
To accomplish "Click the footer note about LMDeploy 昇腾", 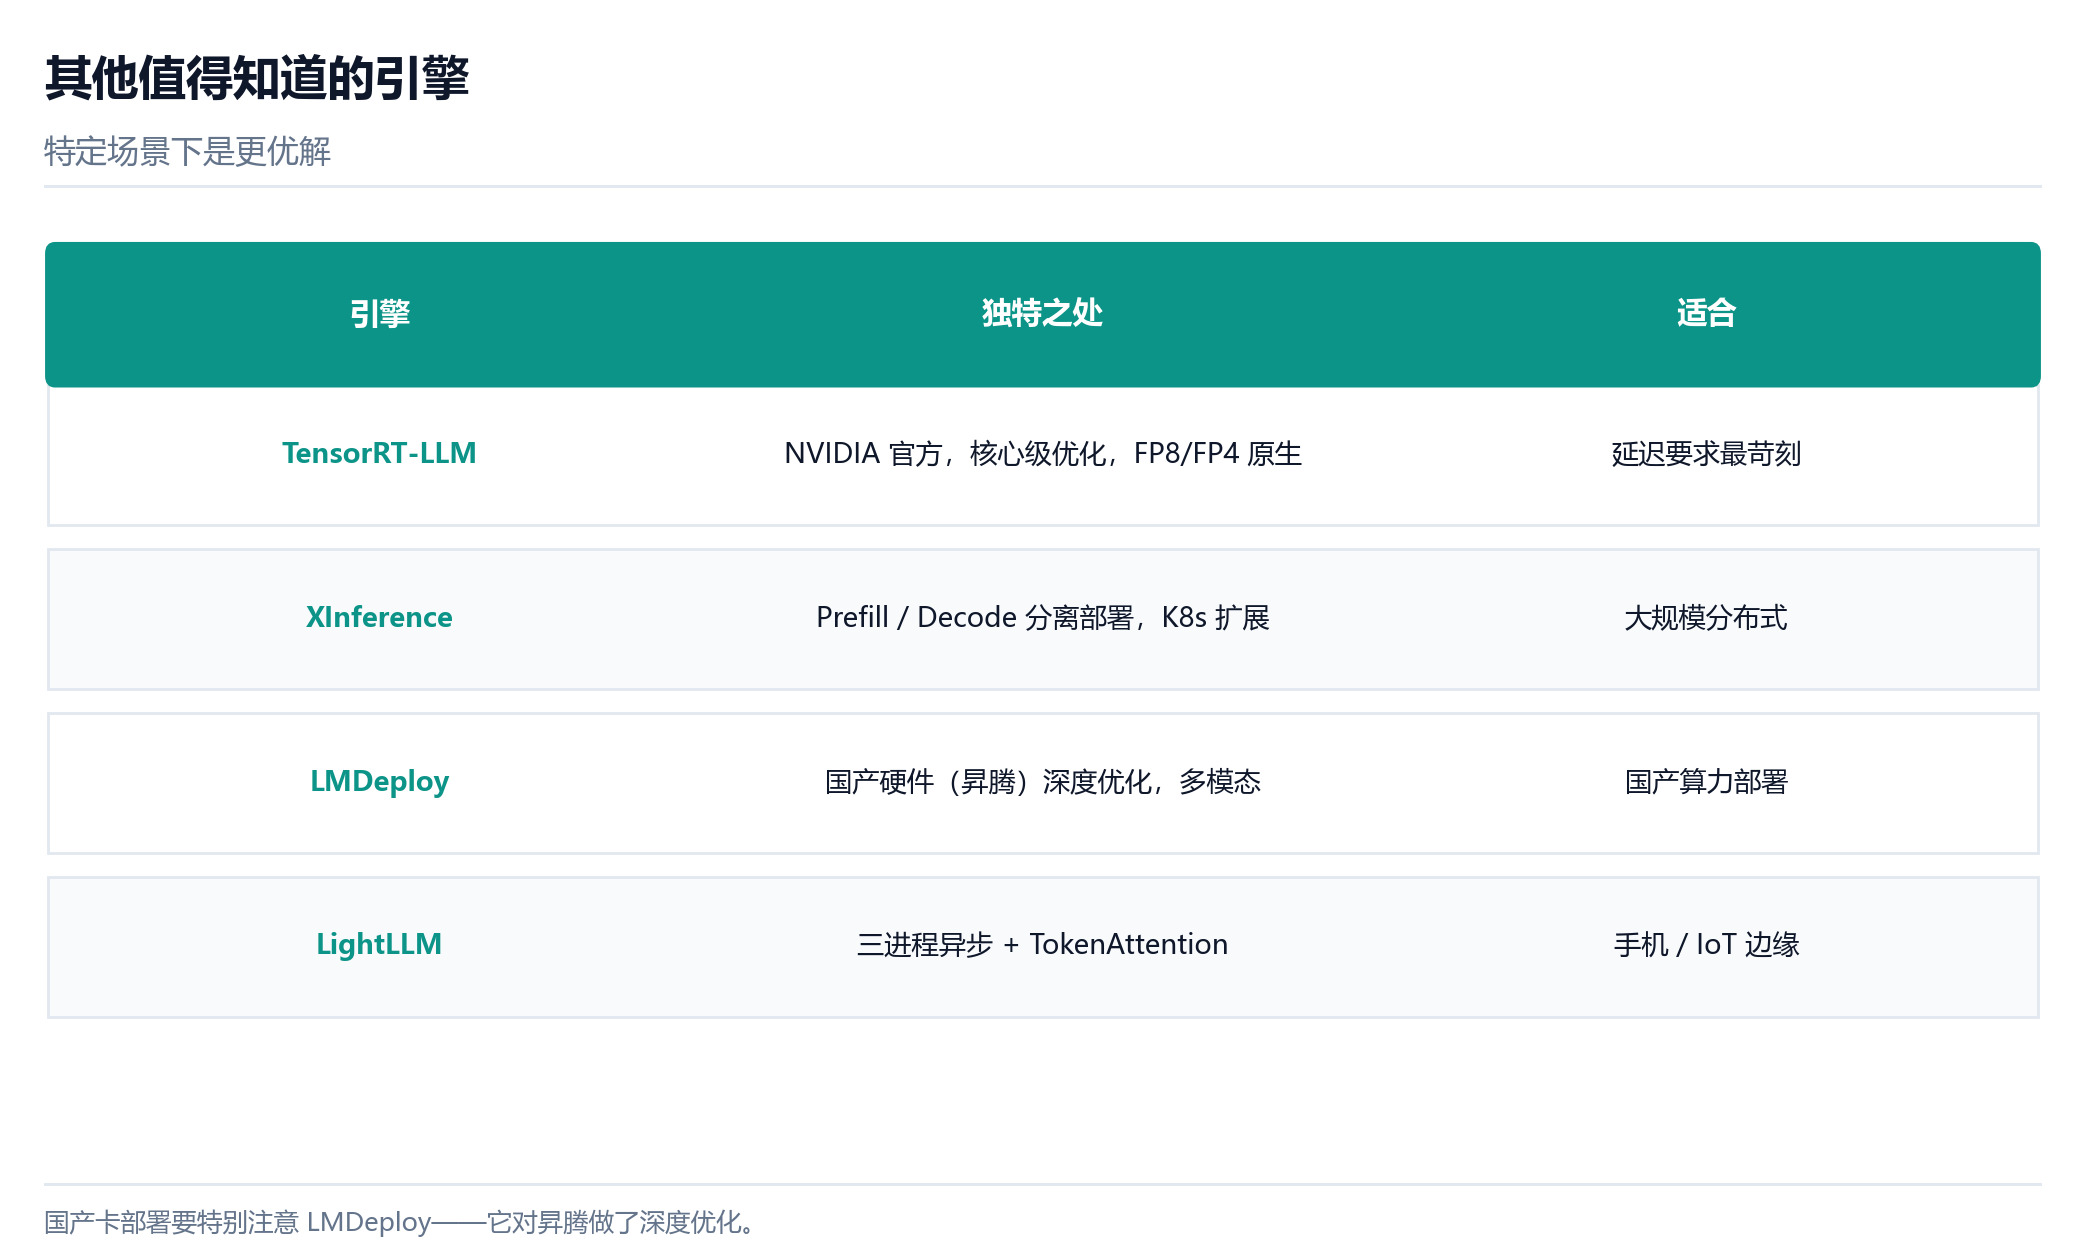I will pos(404,1222).
